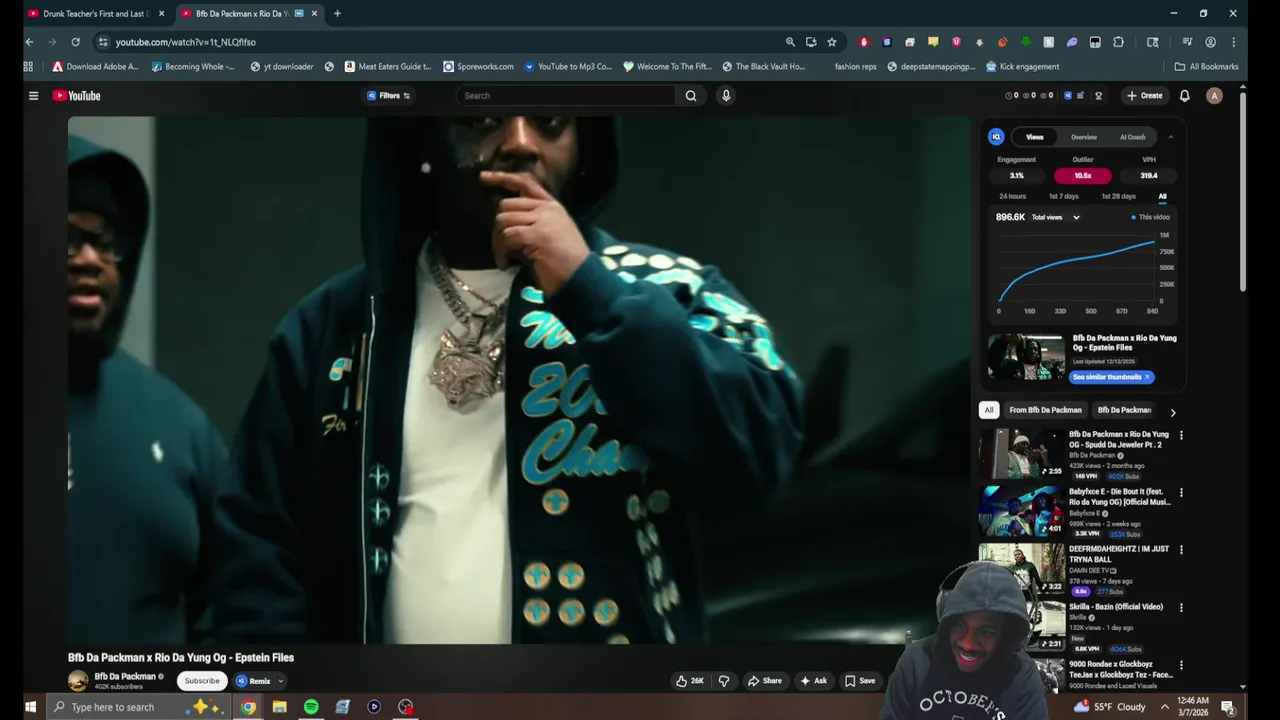
Task: Start voice search with the microphone icon
Action: 726,96
